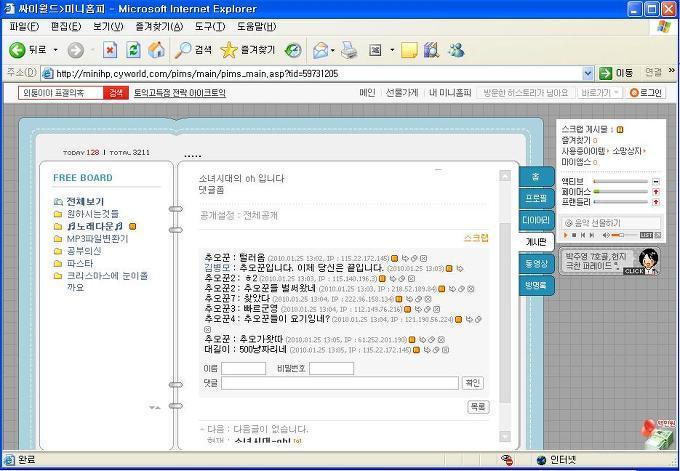This screenshot has width=680, height=471.
Task: Click the post scrollbar down arrow
Action: [505, 436]
